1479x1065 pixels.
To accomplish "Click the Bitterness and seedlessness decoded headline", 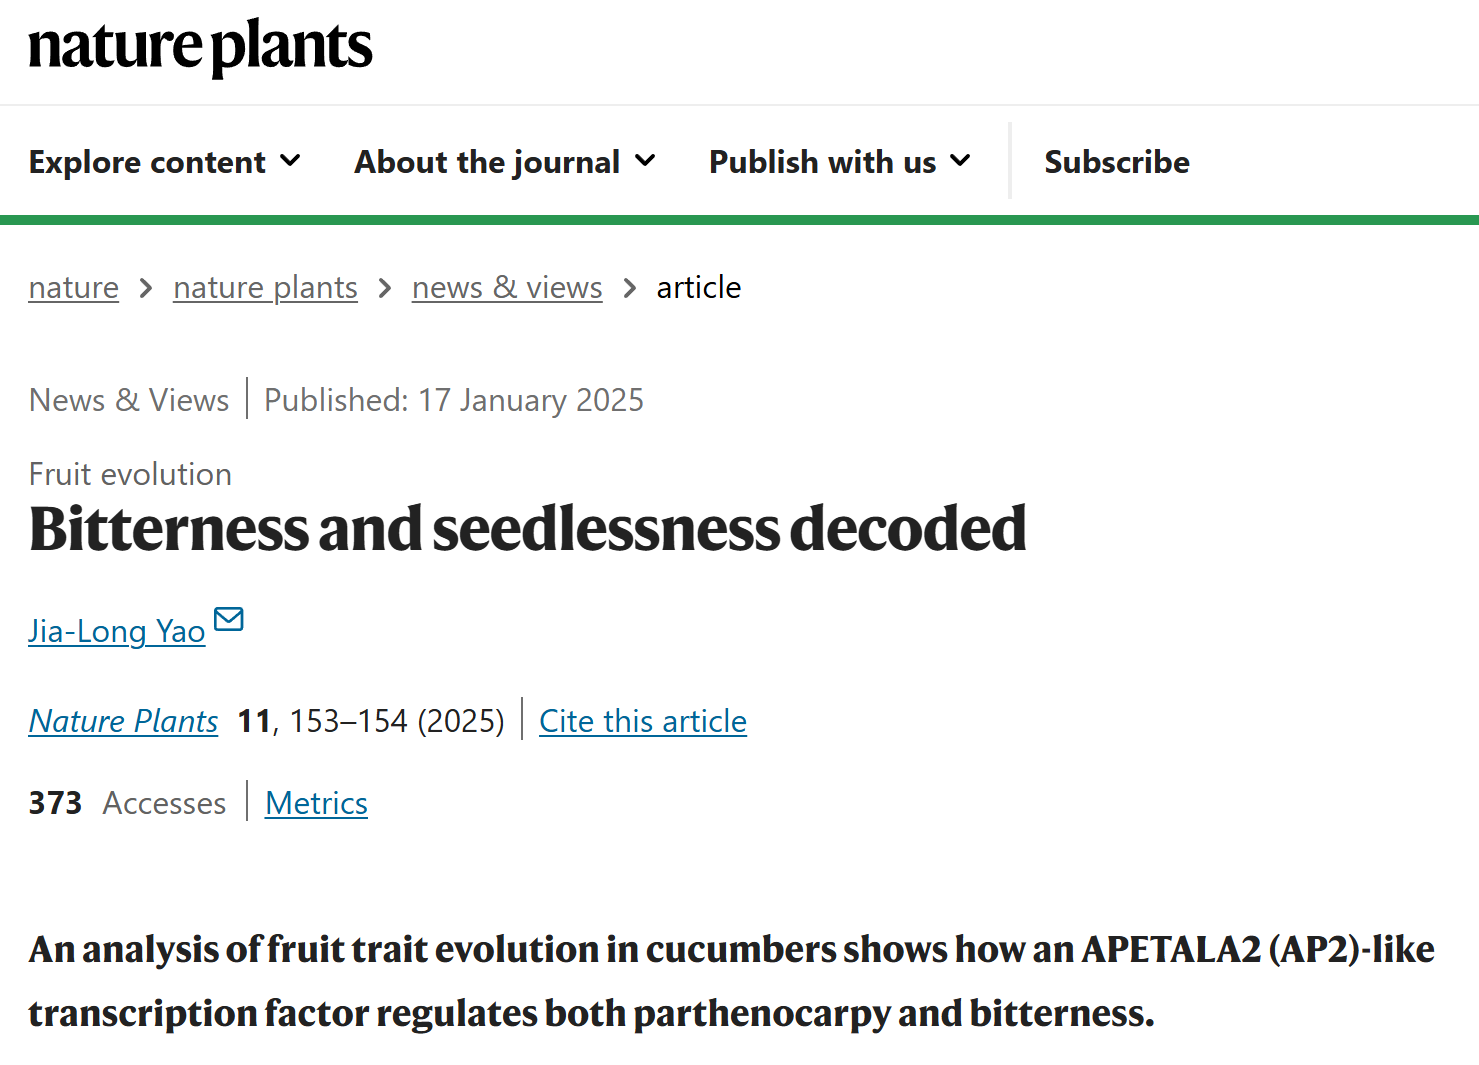I will [x=527, y=529].
